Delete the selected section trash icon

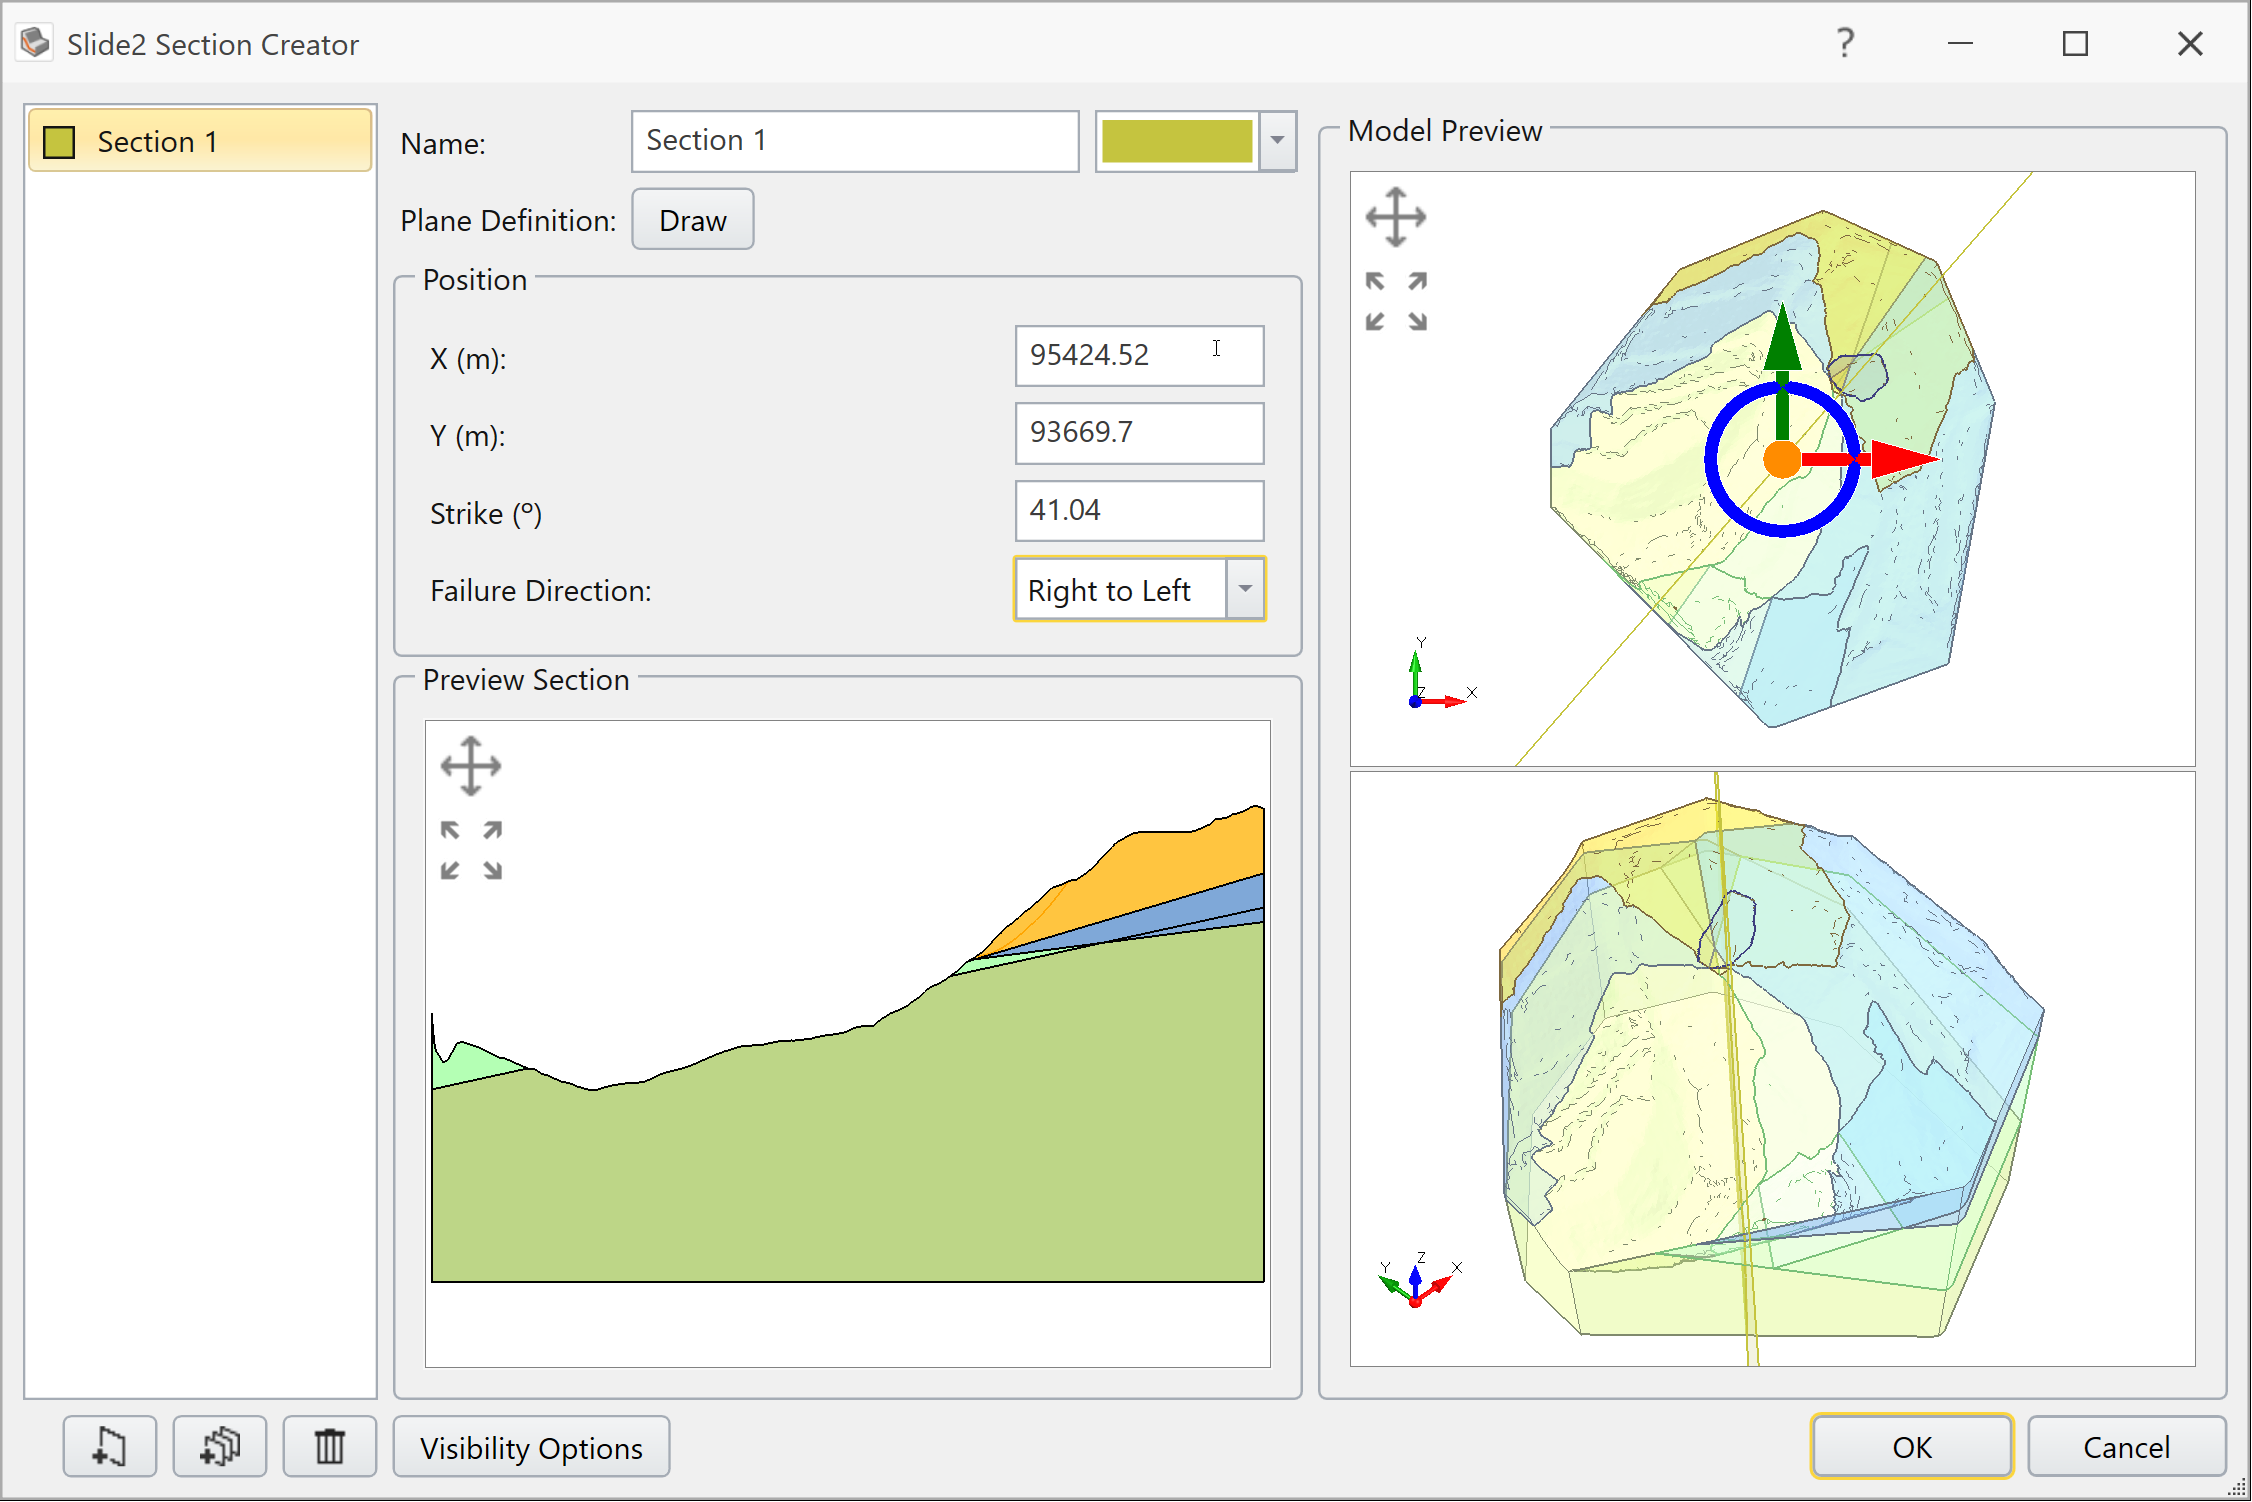click(x=330, y=1446)
